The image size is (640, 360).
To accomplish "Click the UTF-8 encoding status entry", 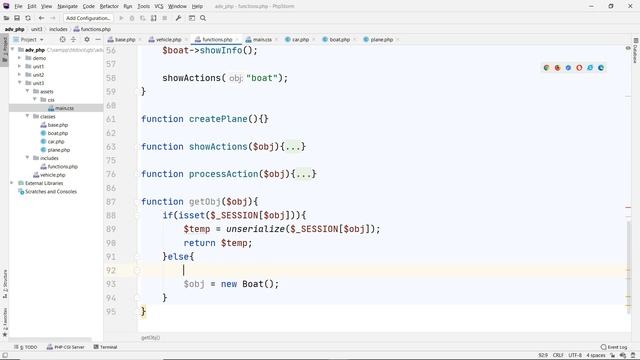I will tap(575, 355).
